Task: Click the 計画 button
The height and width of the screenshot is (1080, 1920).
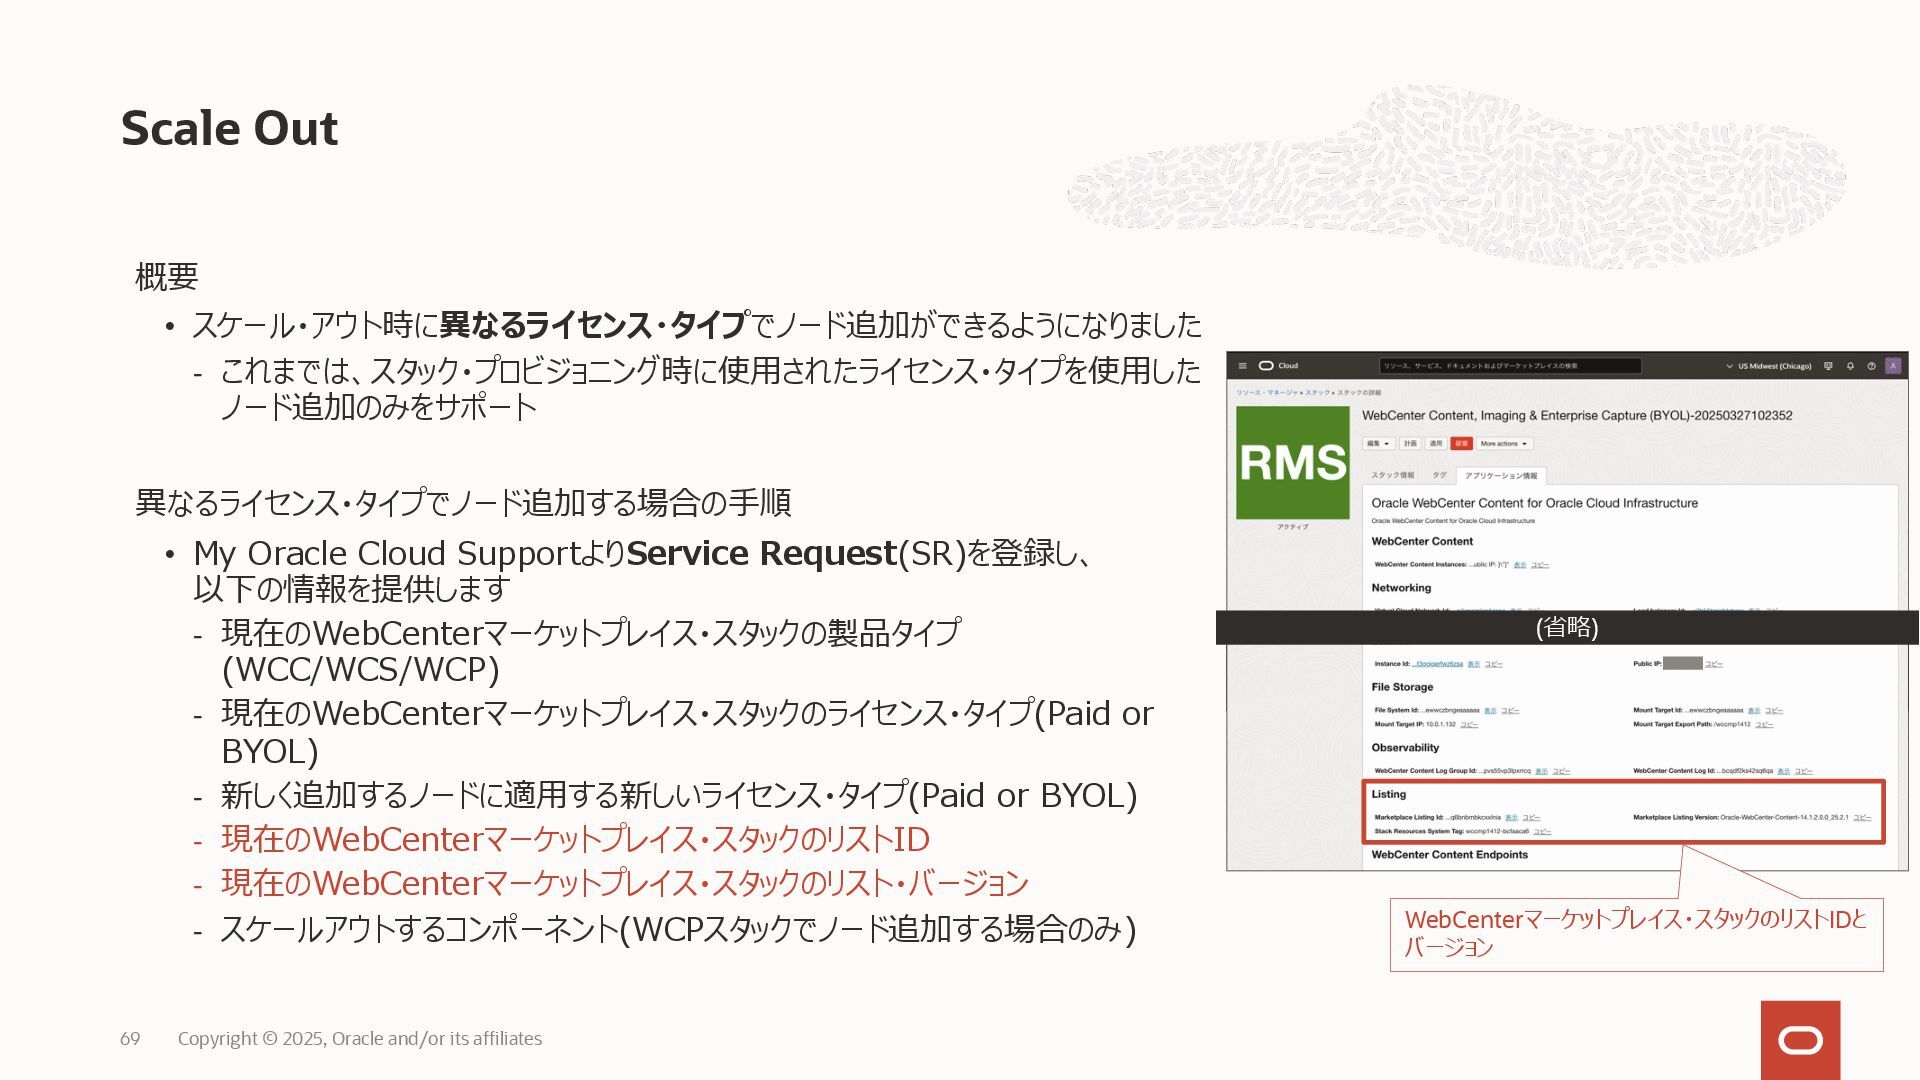Action: tap(1410, 443)
